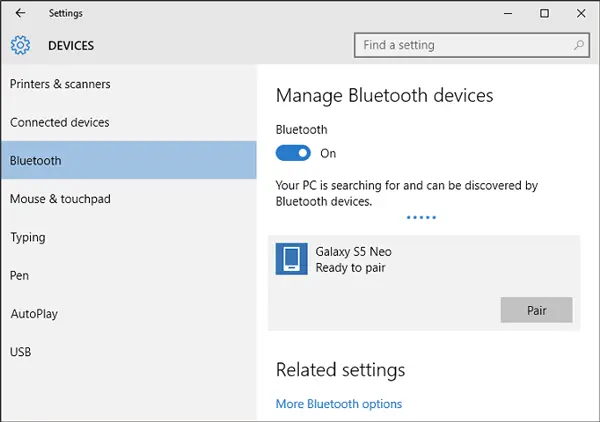The width and height of the screenshot is (600, 422).
Task: Open Mouse & touchpad settings
Action: pyautogui.click(x=60, y=199)
